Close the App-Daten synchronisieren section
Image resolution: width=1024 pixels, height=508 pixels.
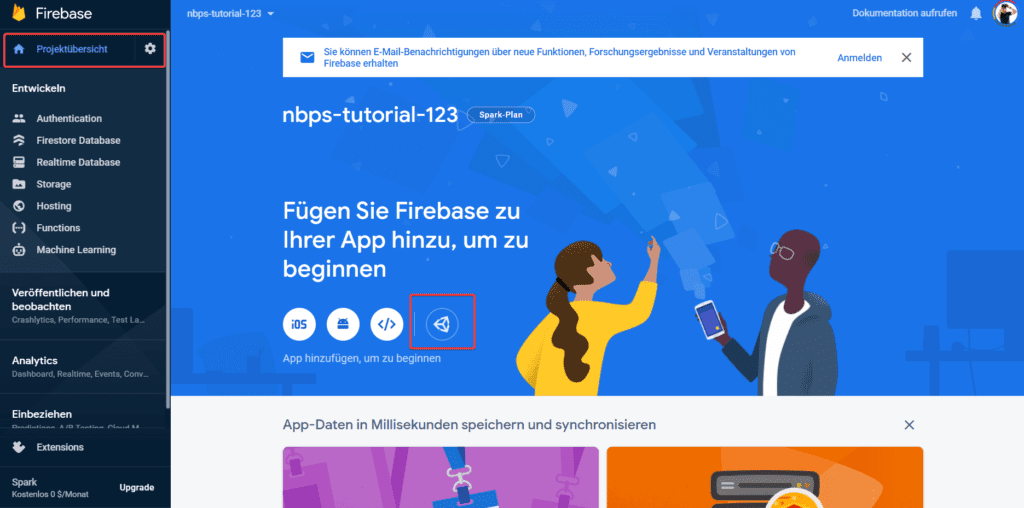coord(909,425)
